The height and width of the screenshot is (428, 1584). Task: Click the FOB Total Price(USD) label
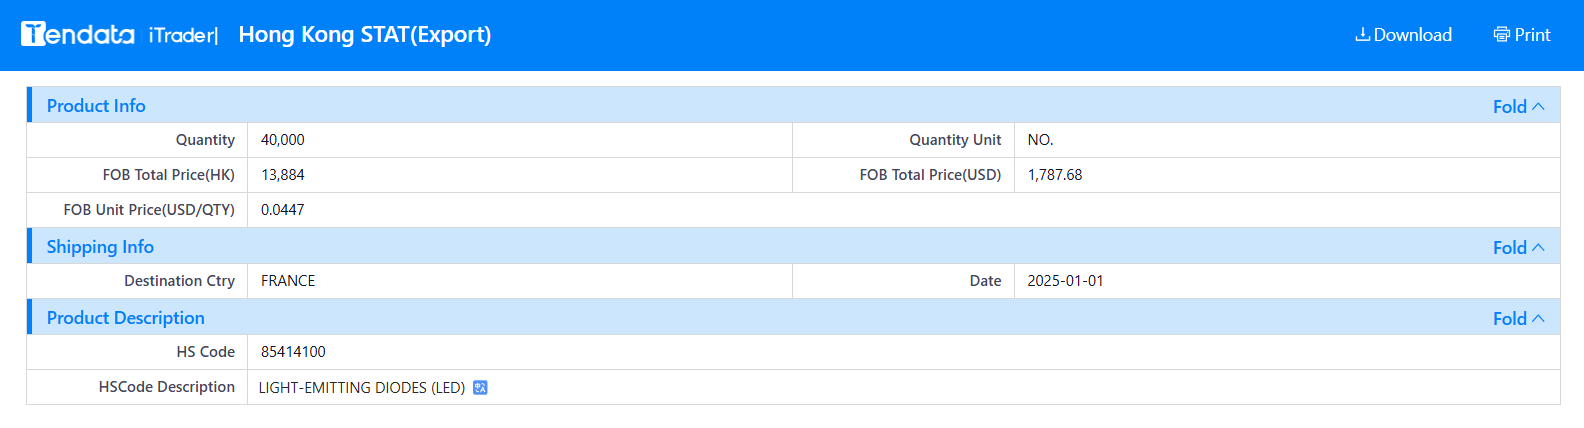930,175
